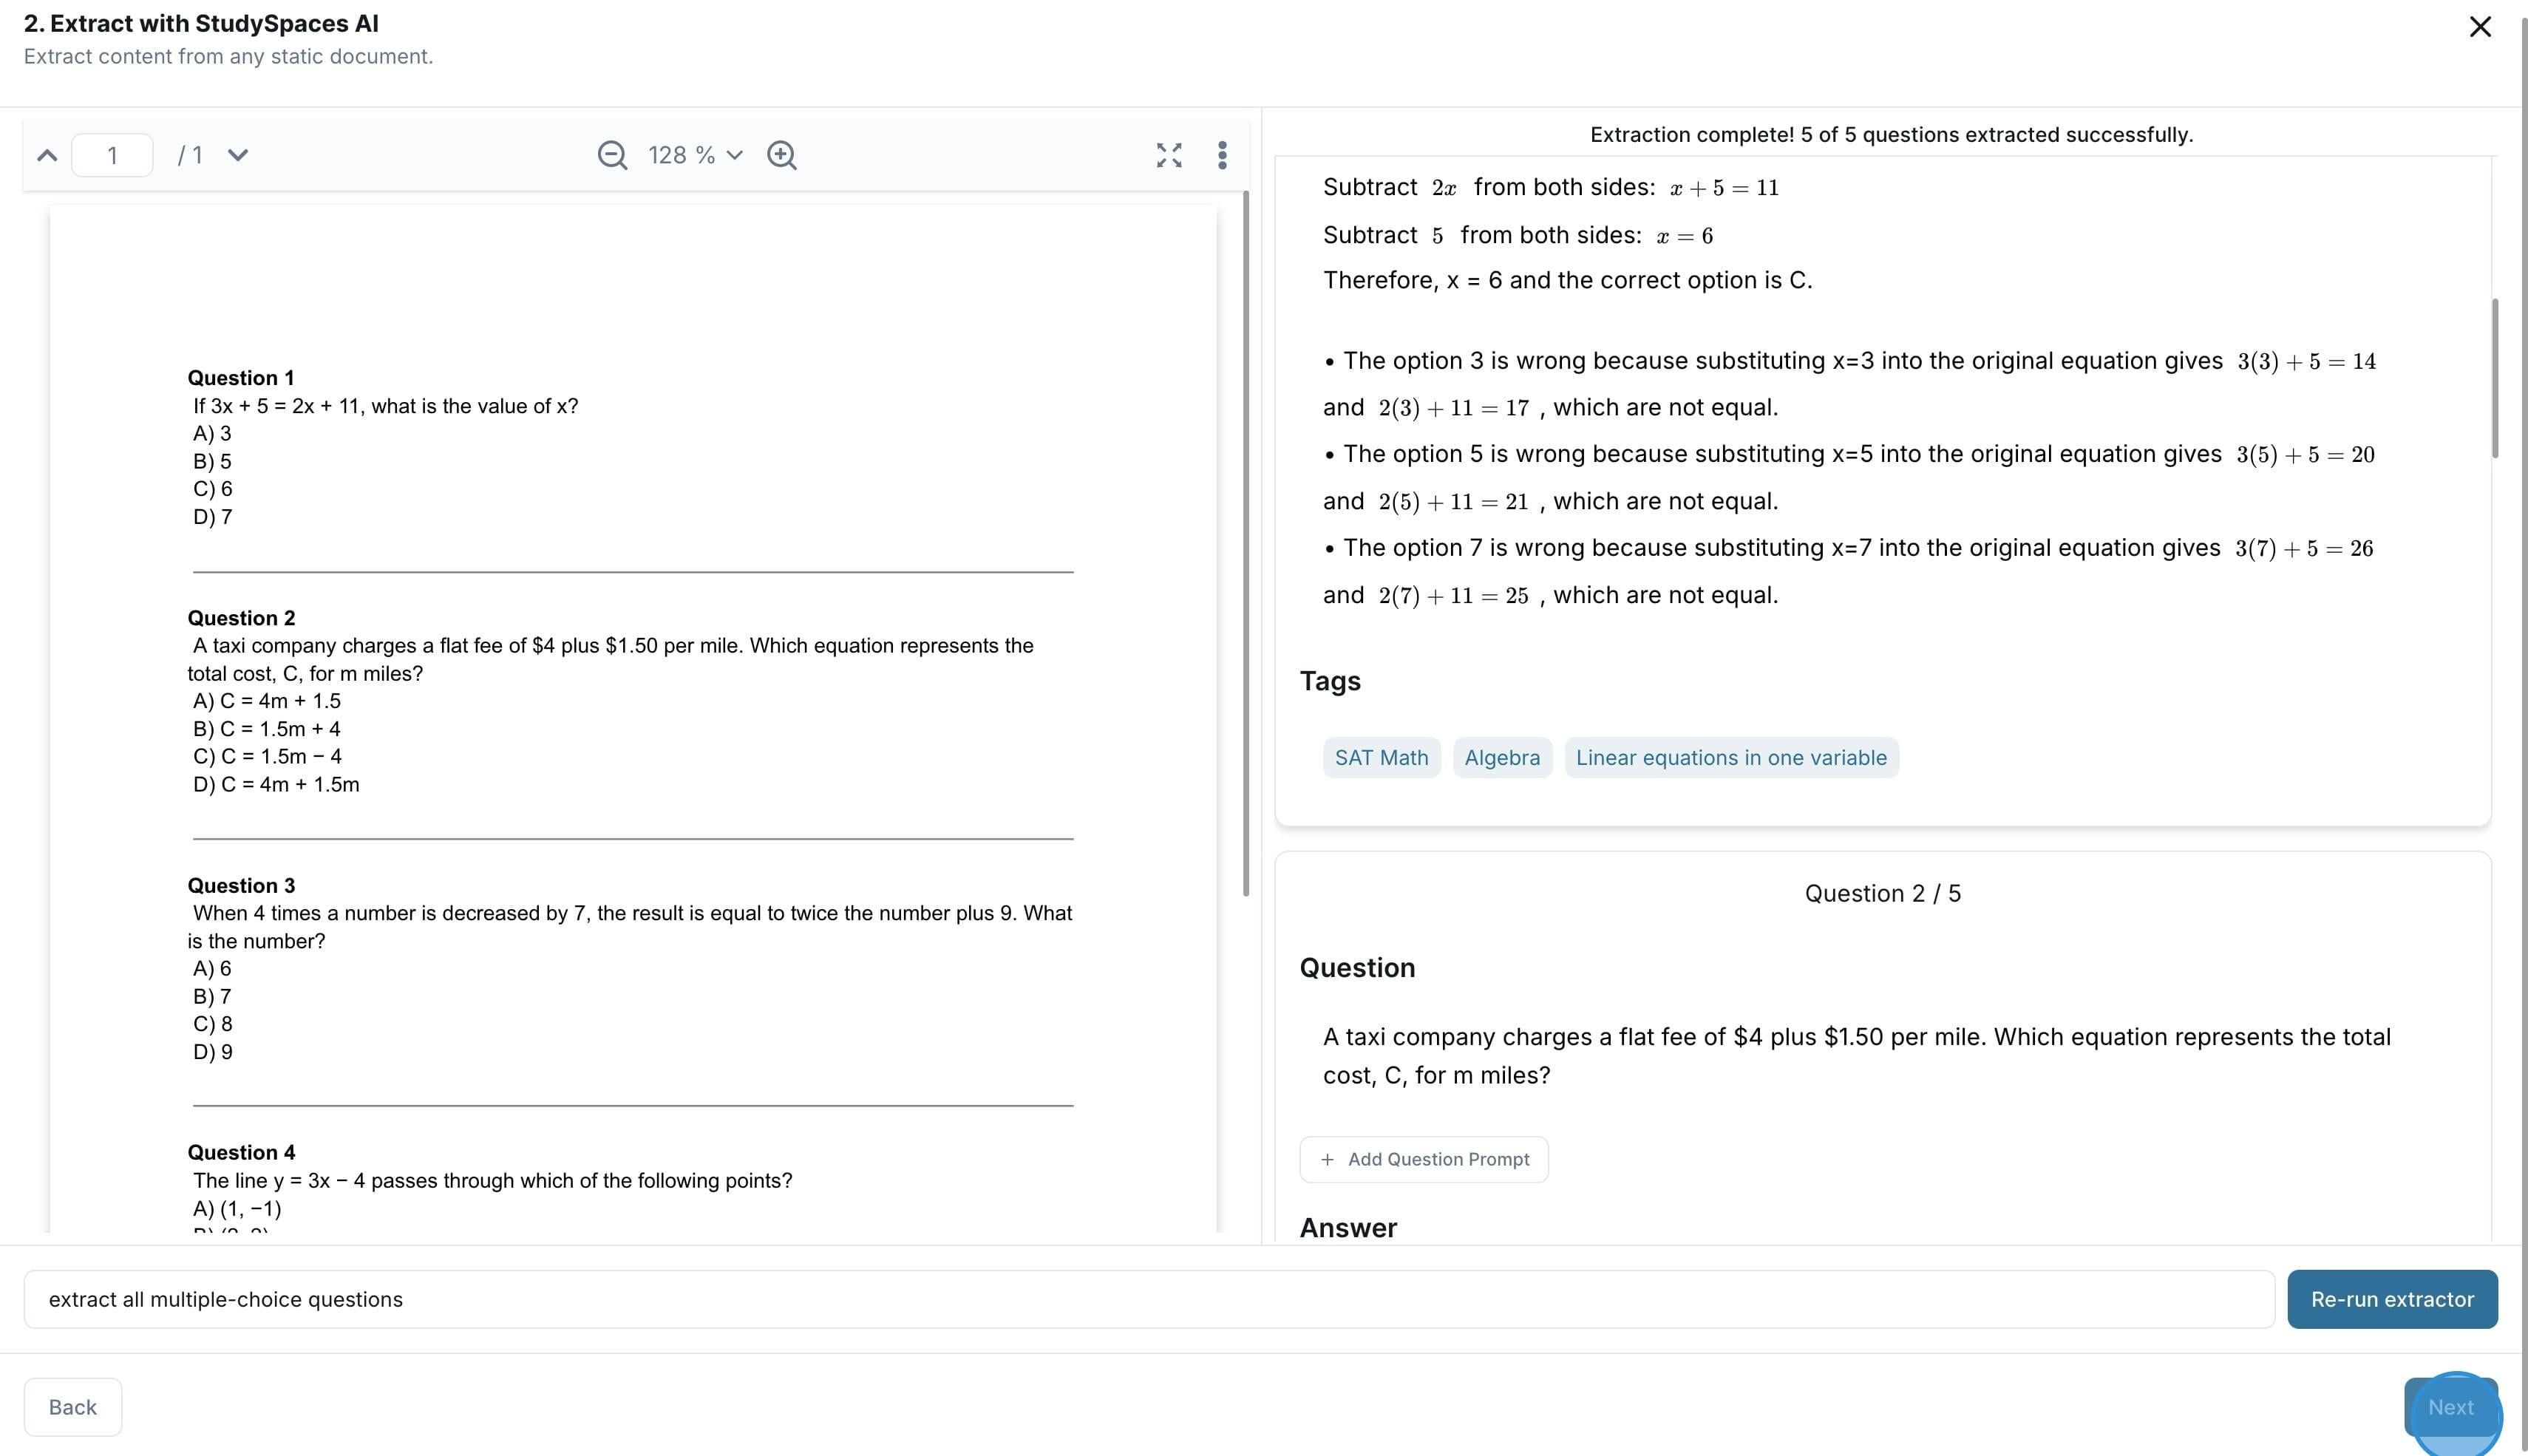Zoom out the document viewer

(612, 155)
